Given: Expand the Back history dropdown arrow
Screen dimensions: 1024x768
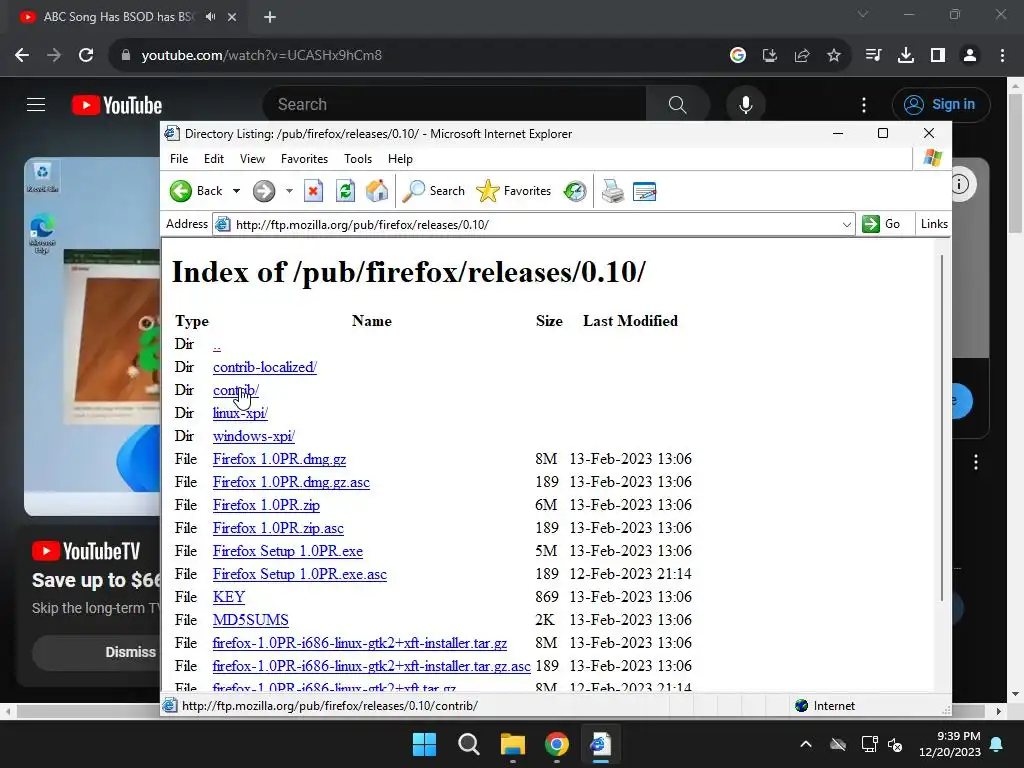Looking at the screenshot, I should pyautogui.click(x=236, y=191).
